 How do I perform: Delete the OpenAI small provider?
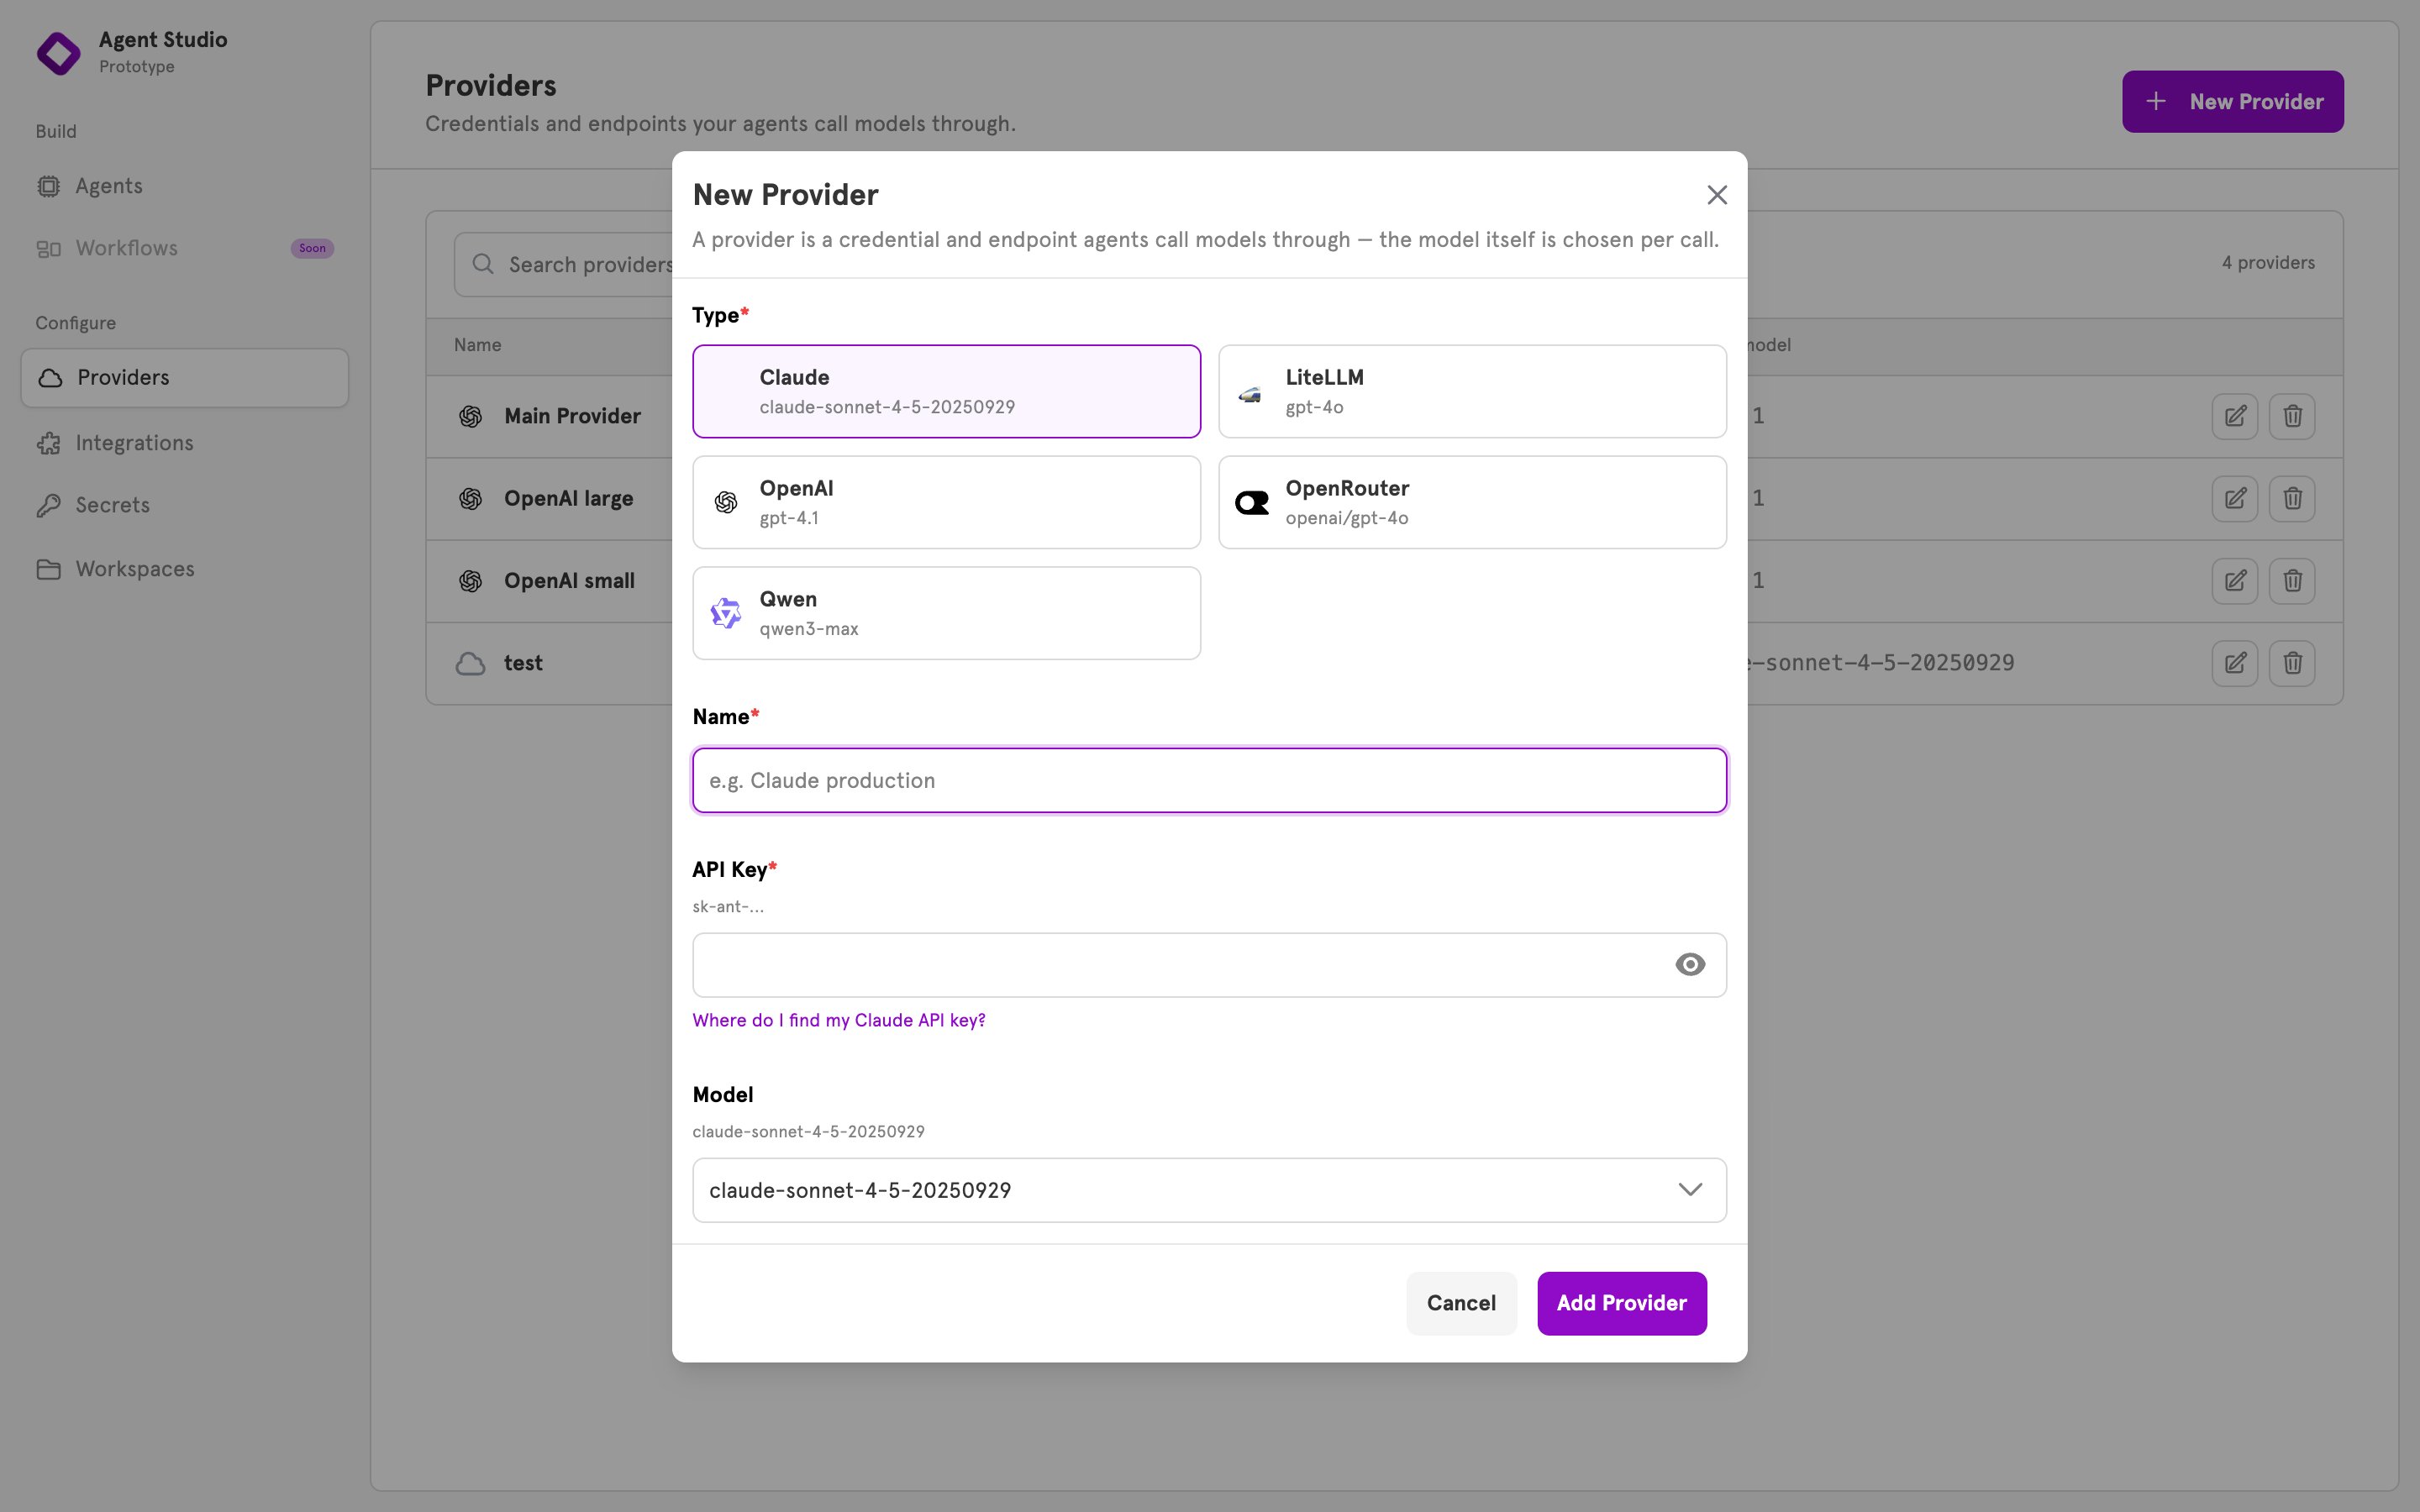[2292, 580]
